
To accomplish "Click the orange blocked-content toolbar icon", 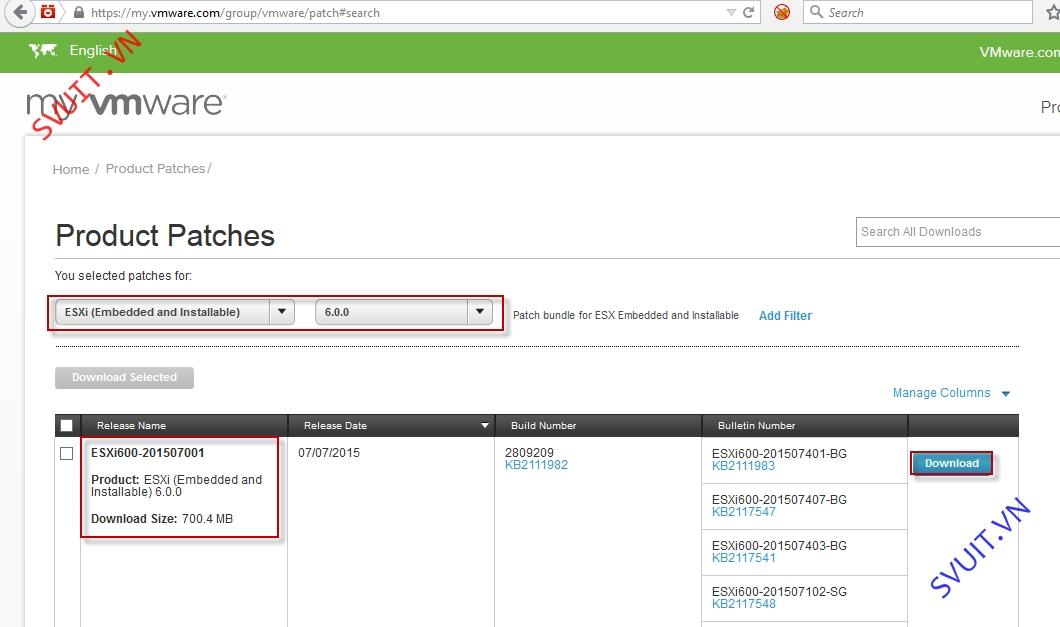I will 781,12.
